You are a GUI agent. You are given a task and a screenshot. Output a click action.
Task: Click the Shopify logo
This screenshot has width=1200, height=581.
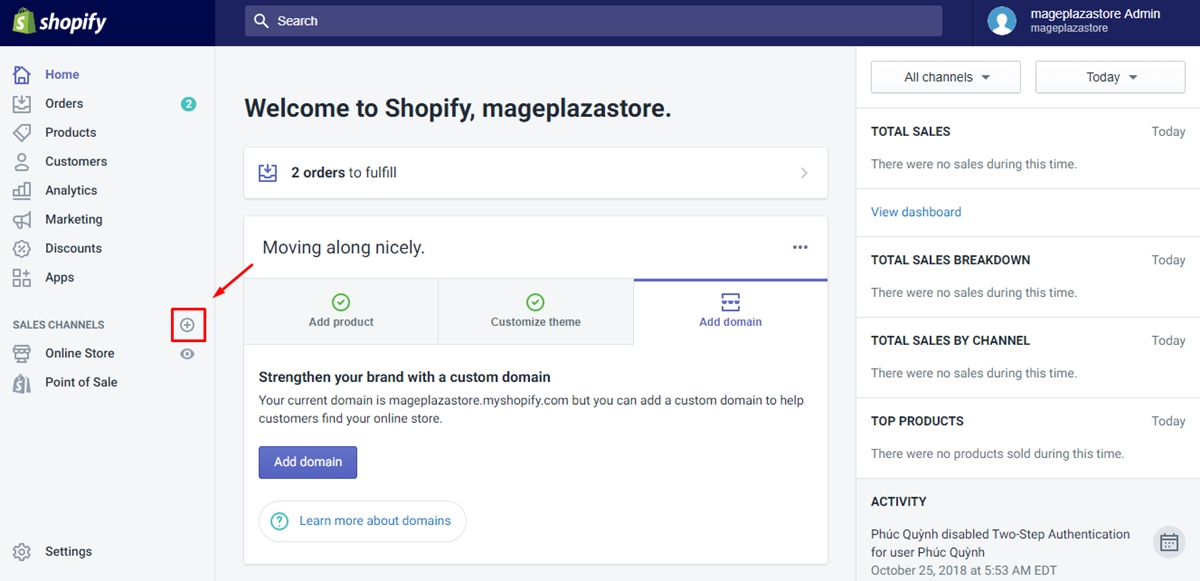click(59, 21)
